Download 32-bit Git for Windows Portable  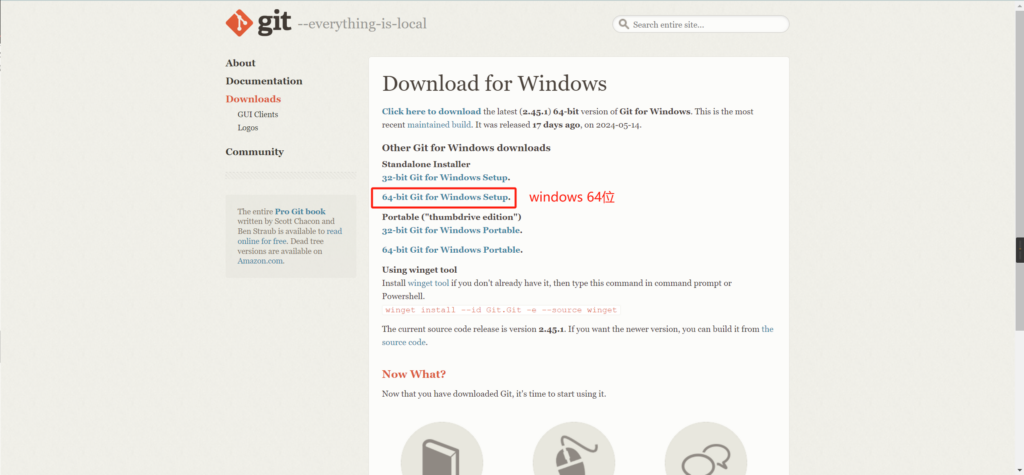point(451,230)
